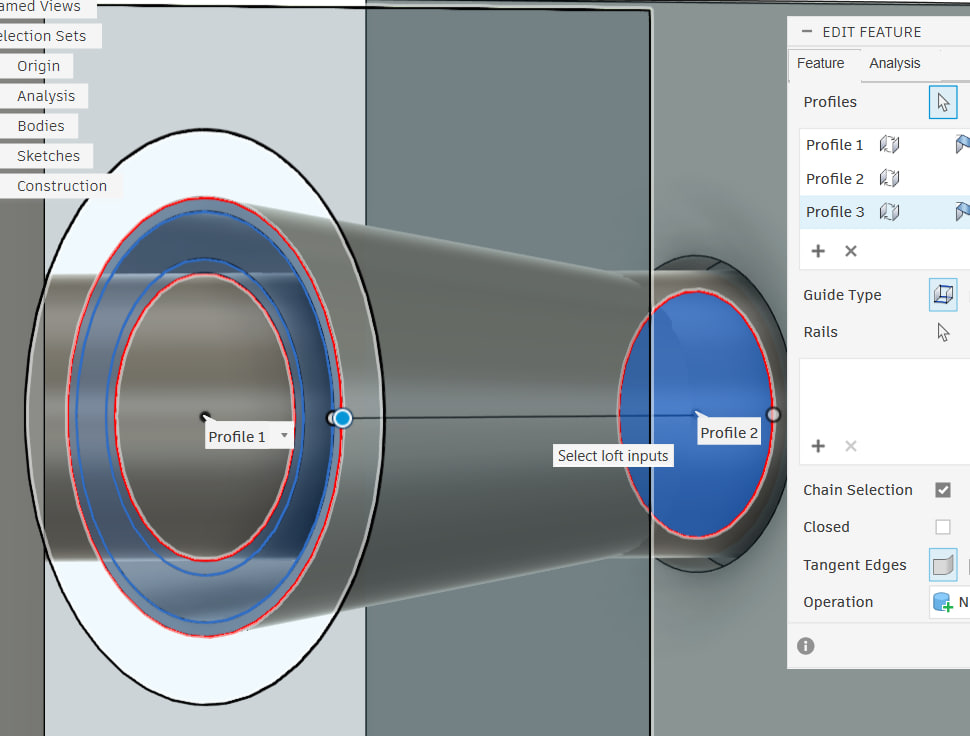Select Analysis in the browser tree
Viewport: 970px width, 736px height.
[x=46, y=96]
